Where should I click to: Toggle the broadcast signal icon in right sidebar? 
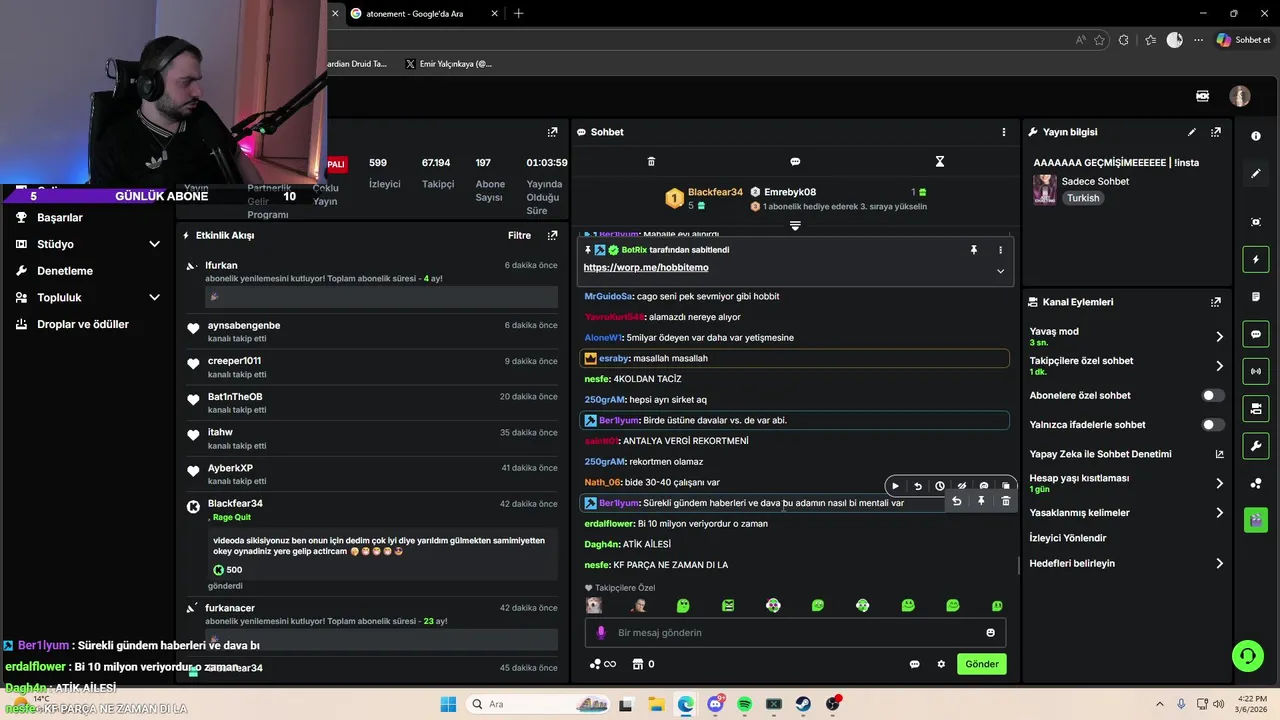tap(1256, 371)
